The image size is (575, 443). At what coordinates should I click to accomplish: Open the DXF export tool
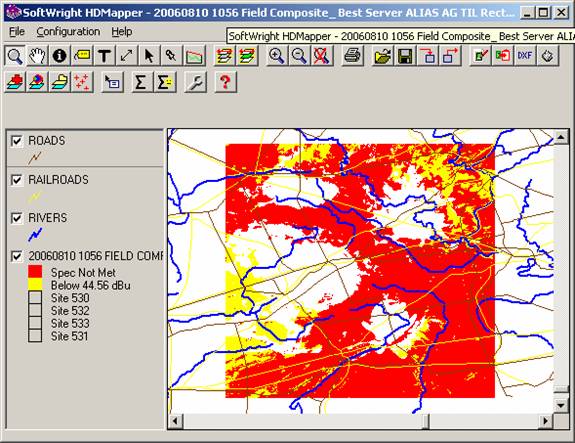click(x=525, y=56)
